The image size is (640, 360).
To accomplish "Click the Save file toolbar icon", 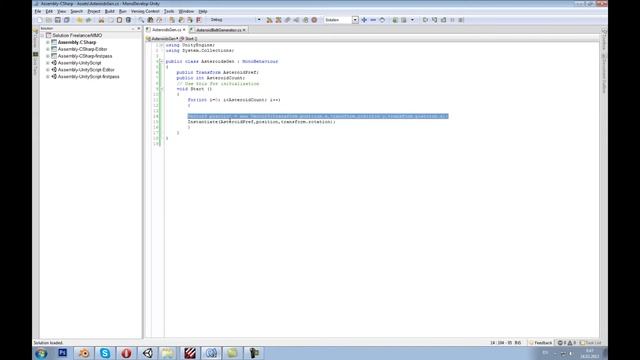I will pyautogui.click(x=58, y=20).
